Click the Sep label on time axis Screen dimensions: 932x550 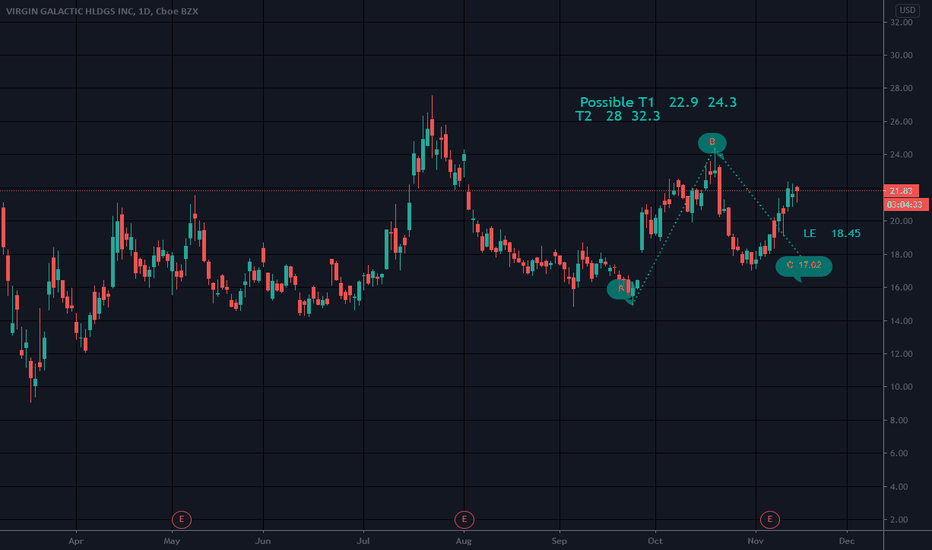click(x=559, y=541)
